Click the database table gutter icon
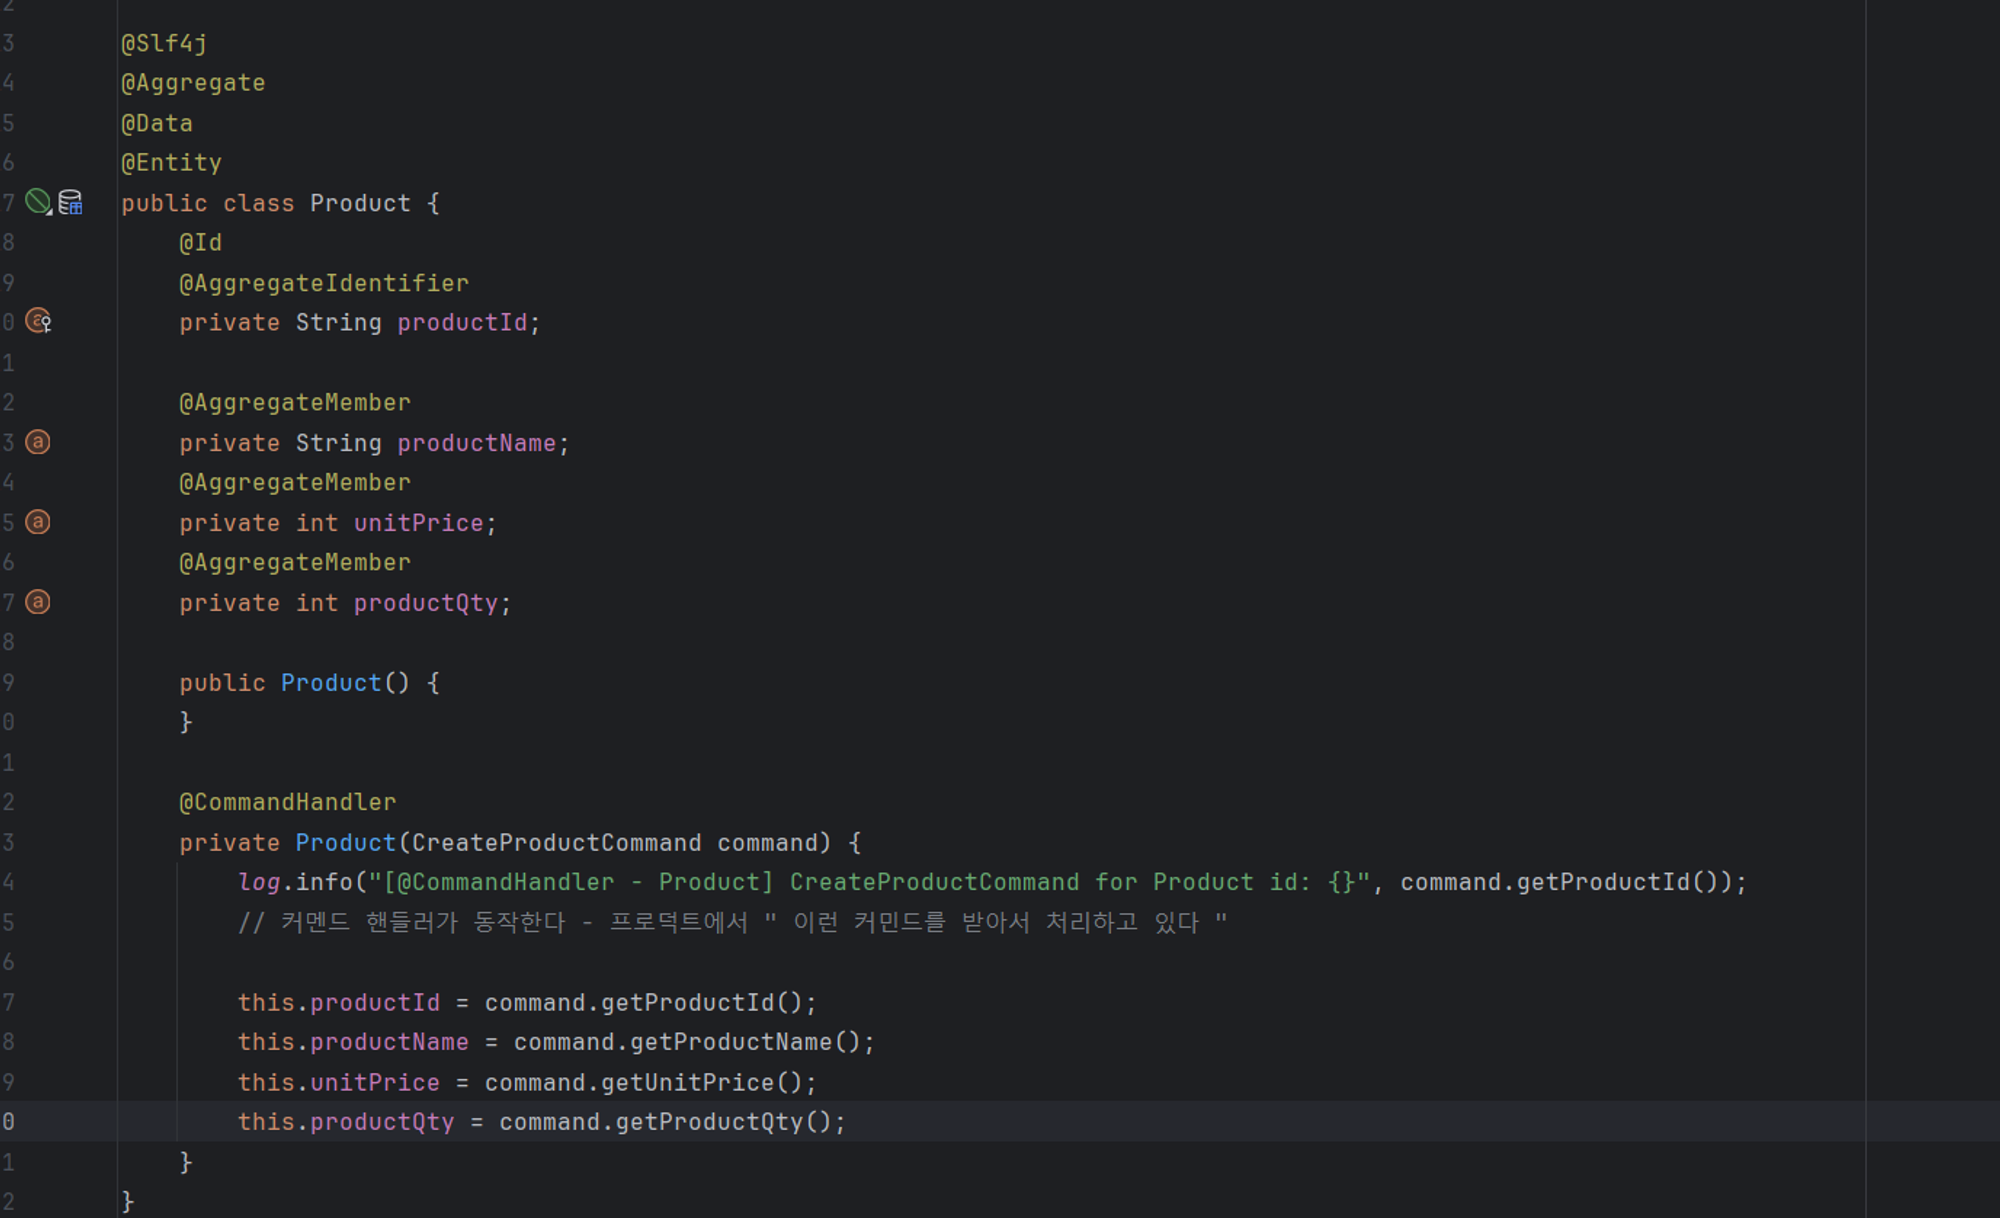 [x=70, y=203]
